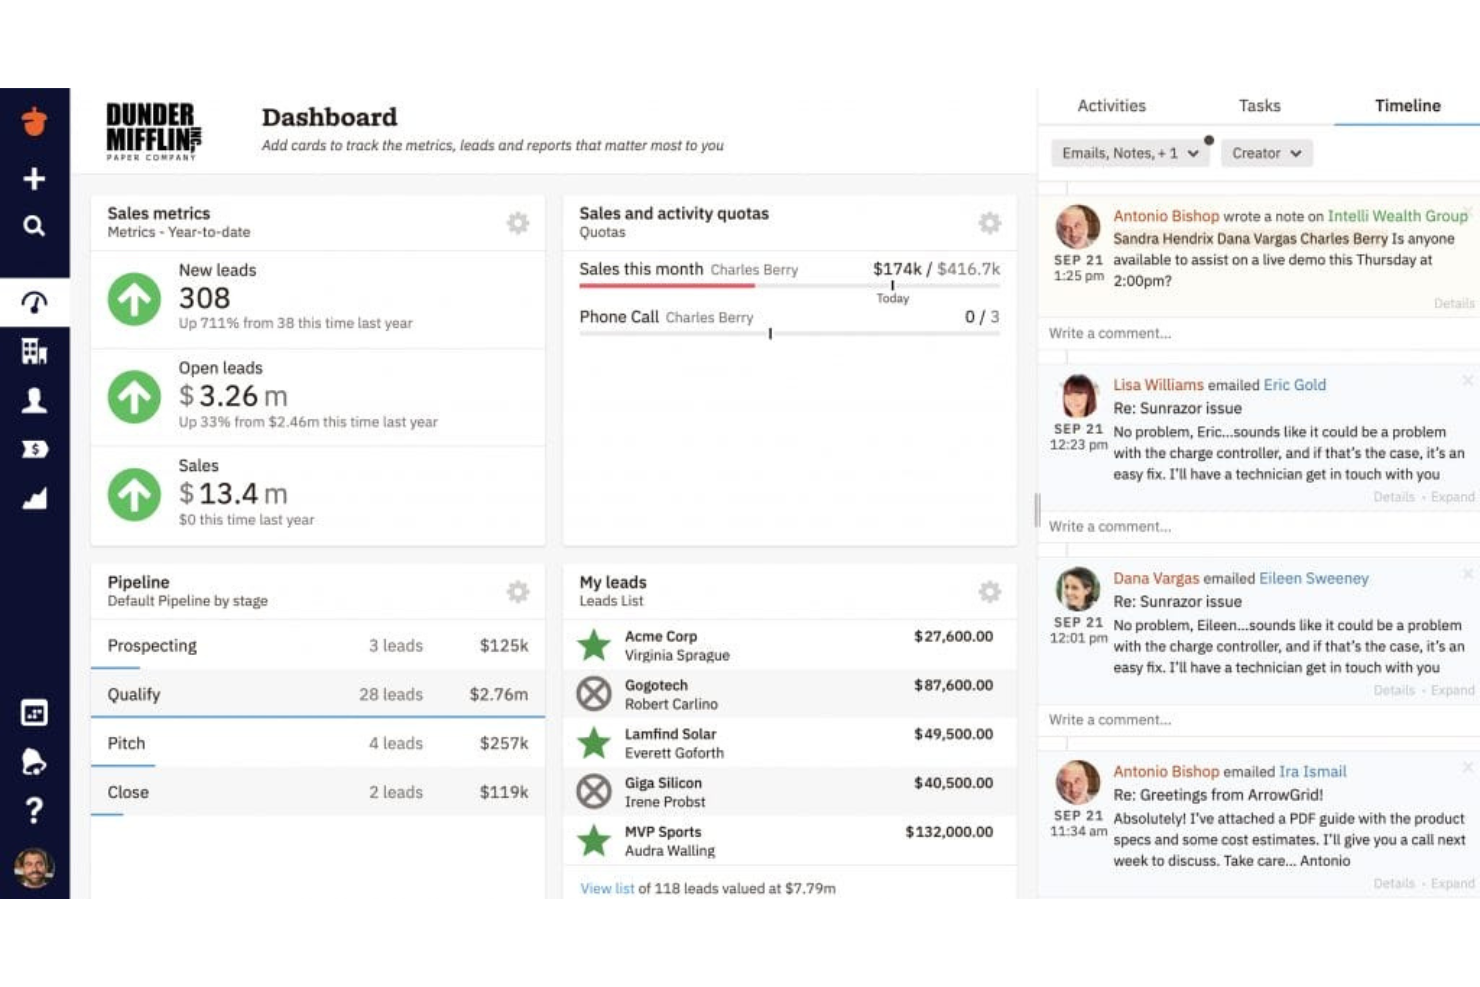Click the Nutshell acorn logo icon

pyautogui.click(x=34, y=121)
